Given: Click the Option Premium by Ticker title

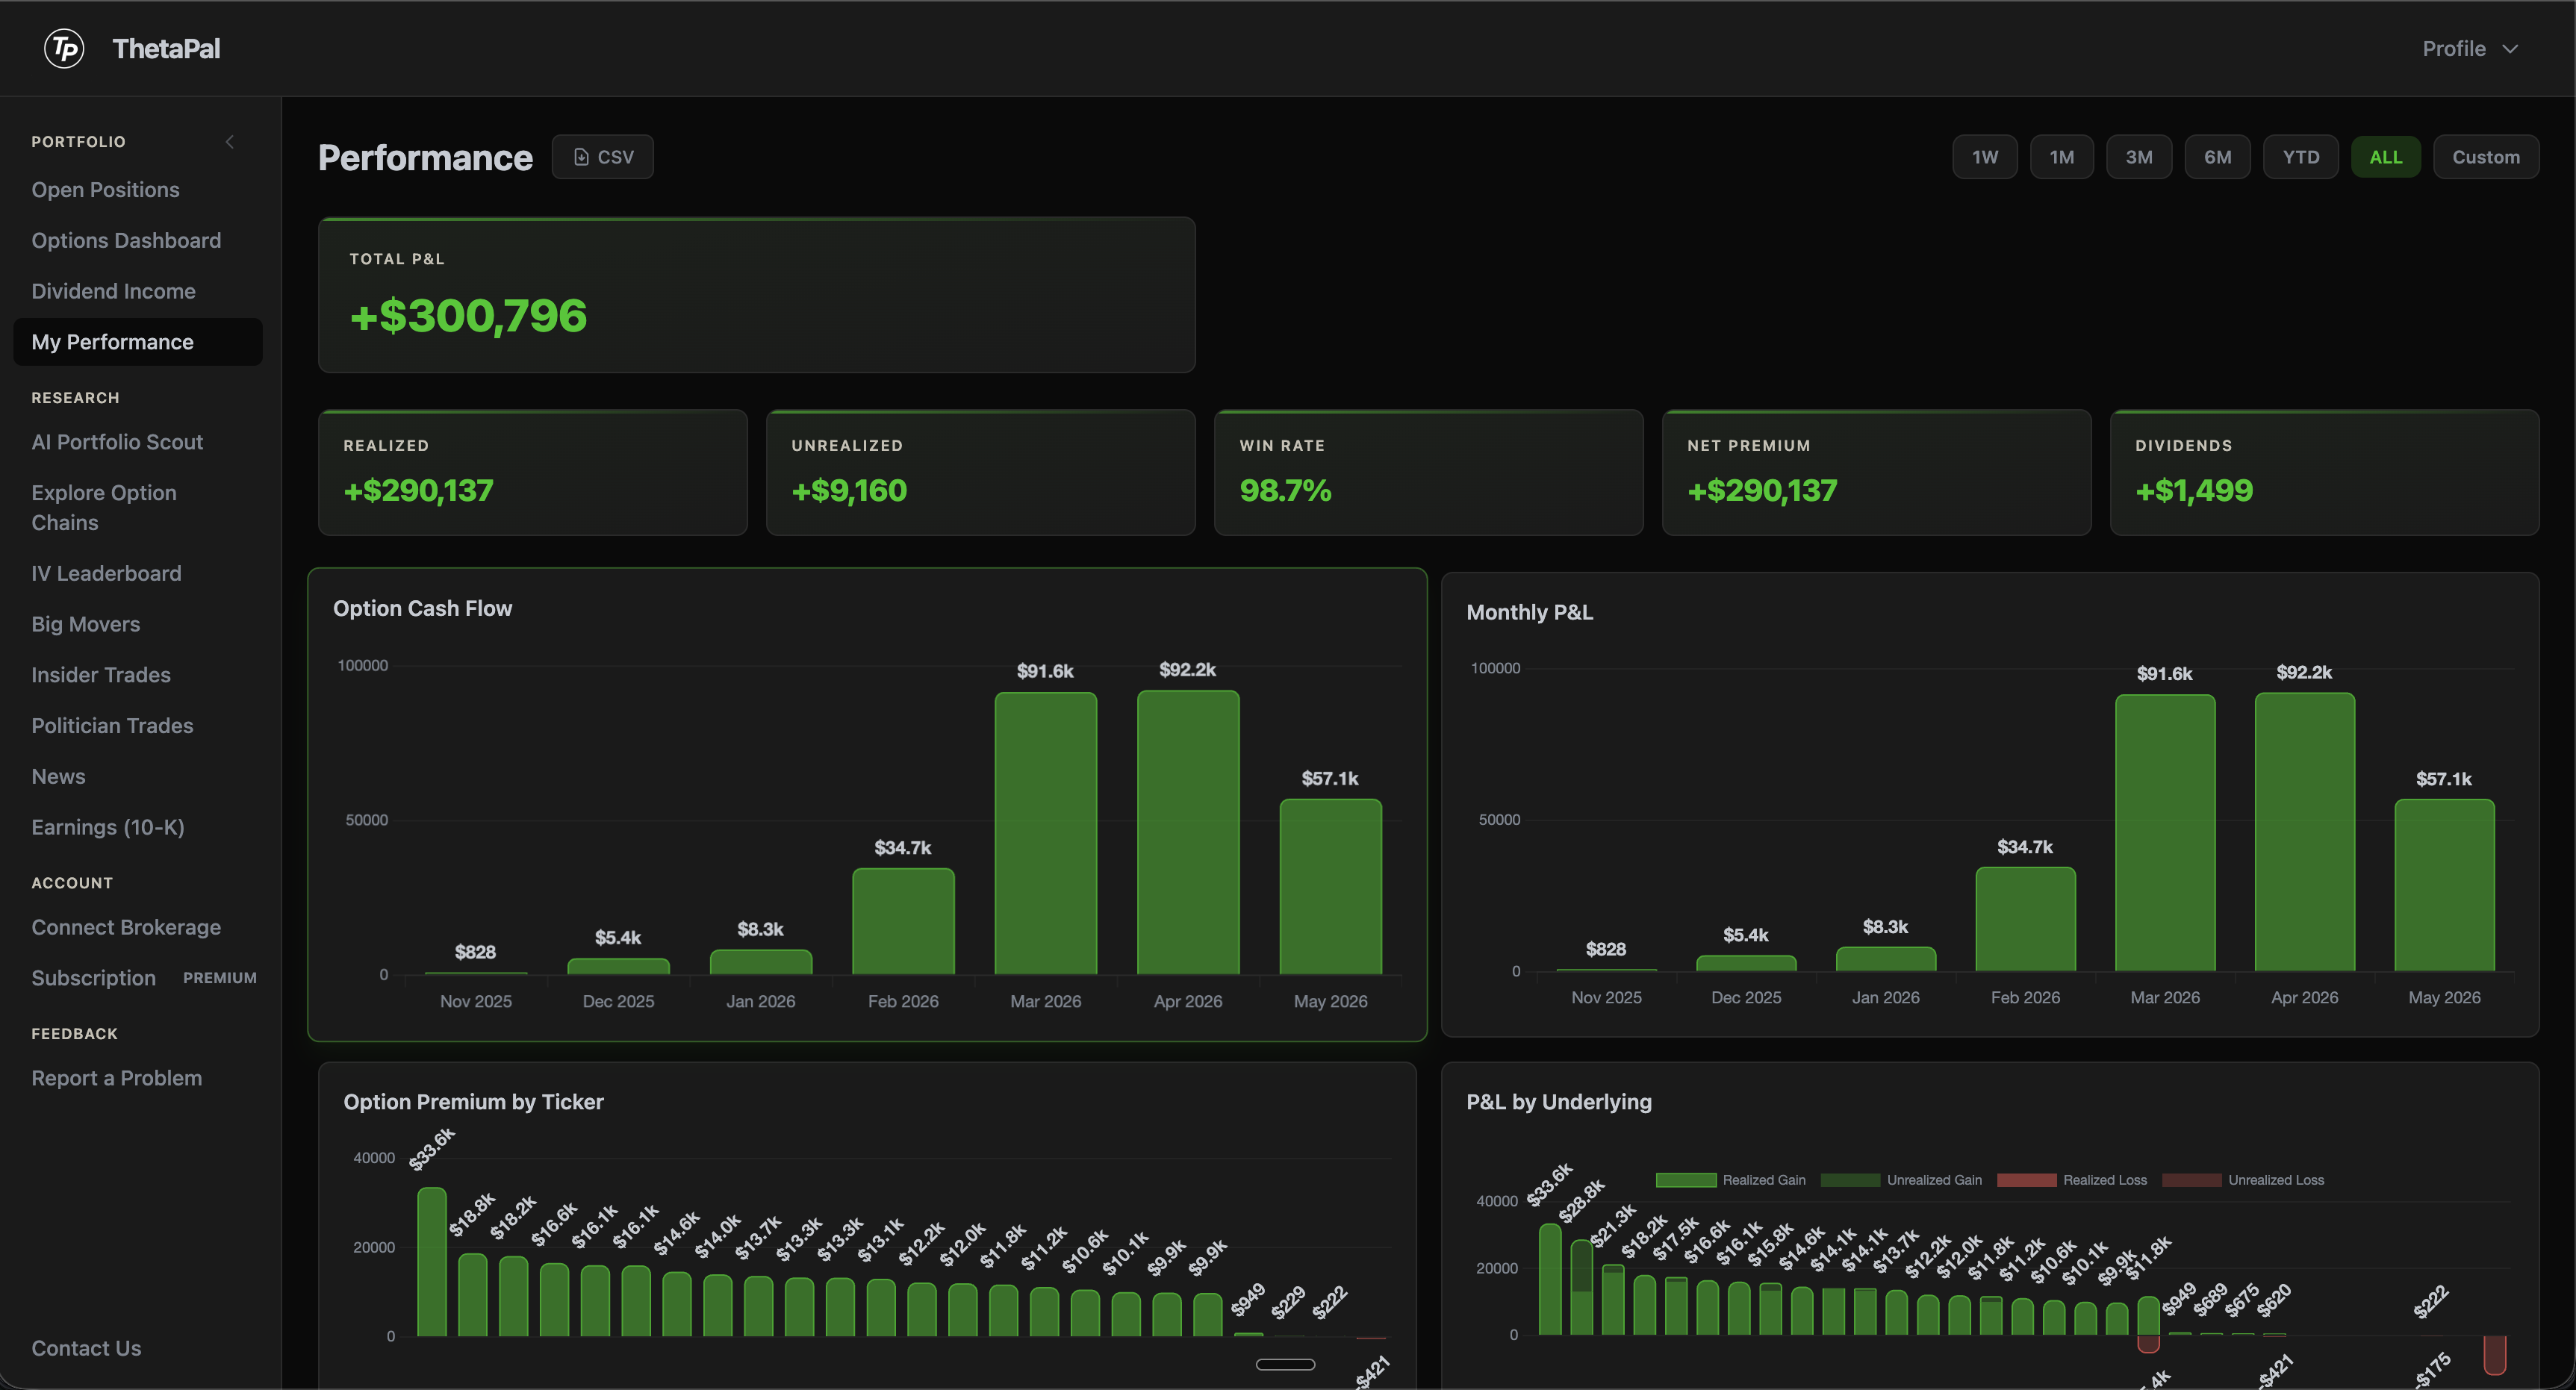Looking at the screenshot, I should (x=473, y=1102).
